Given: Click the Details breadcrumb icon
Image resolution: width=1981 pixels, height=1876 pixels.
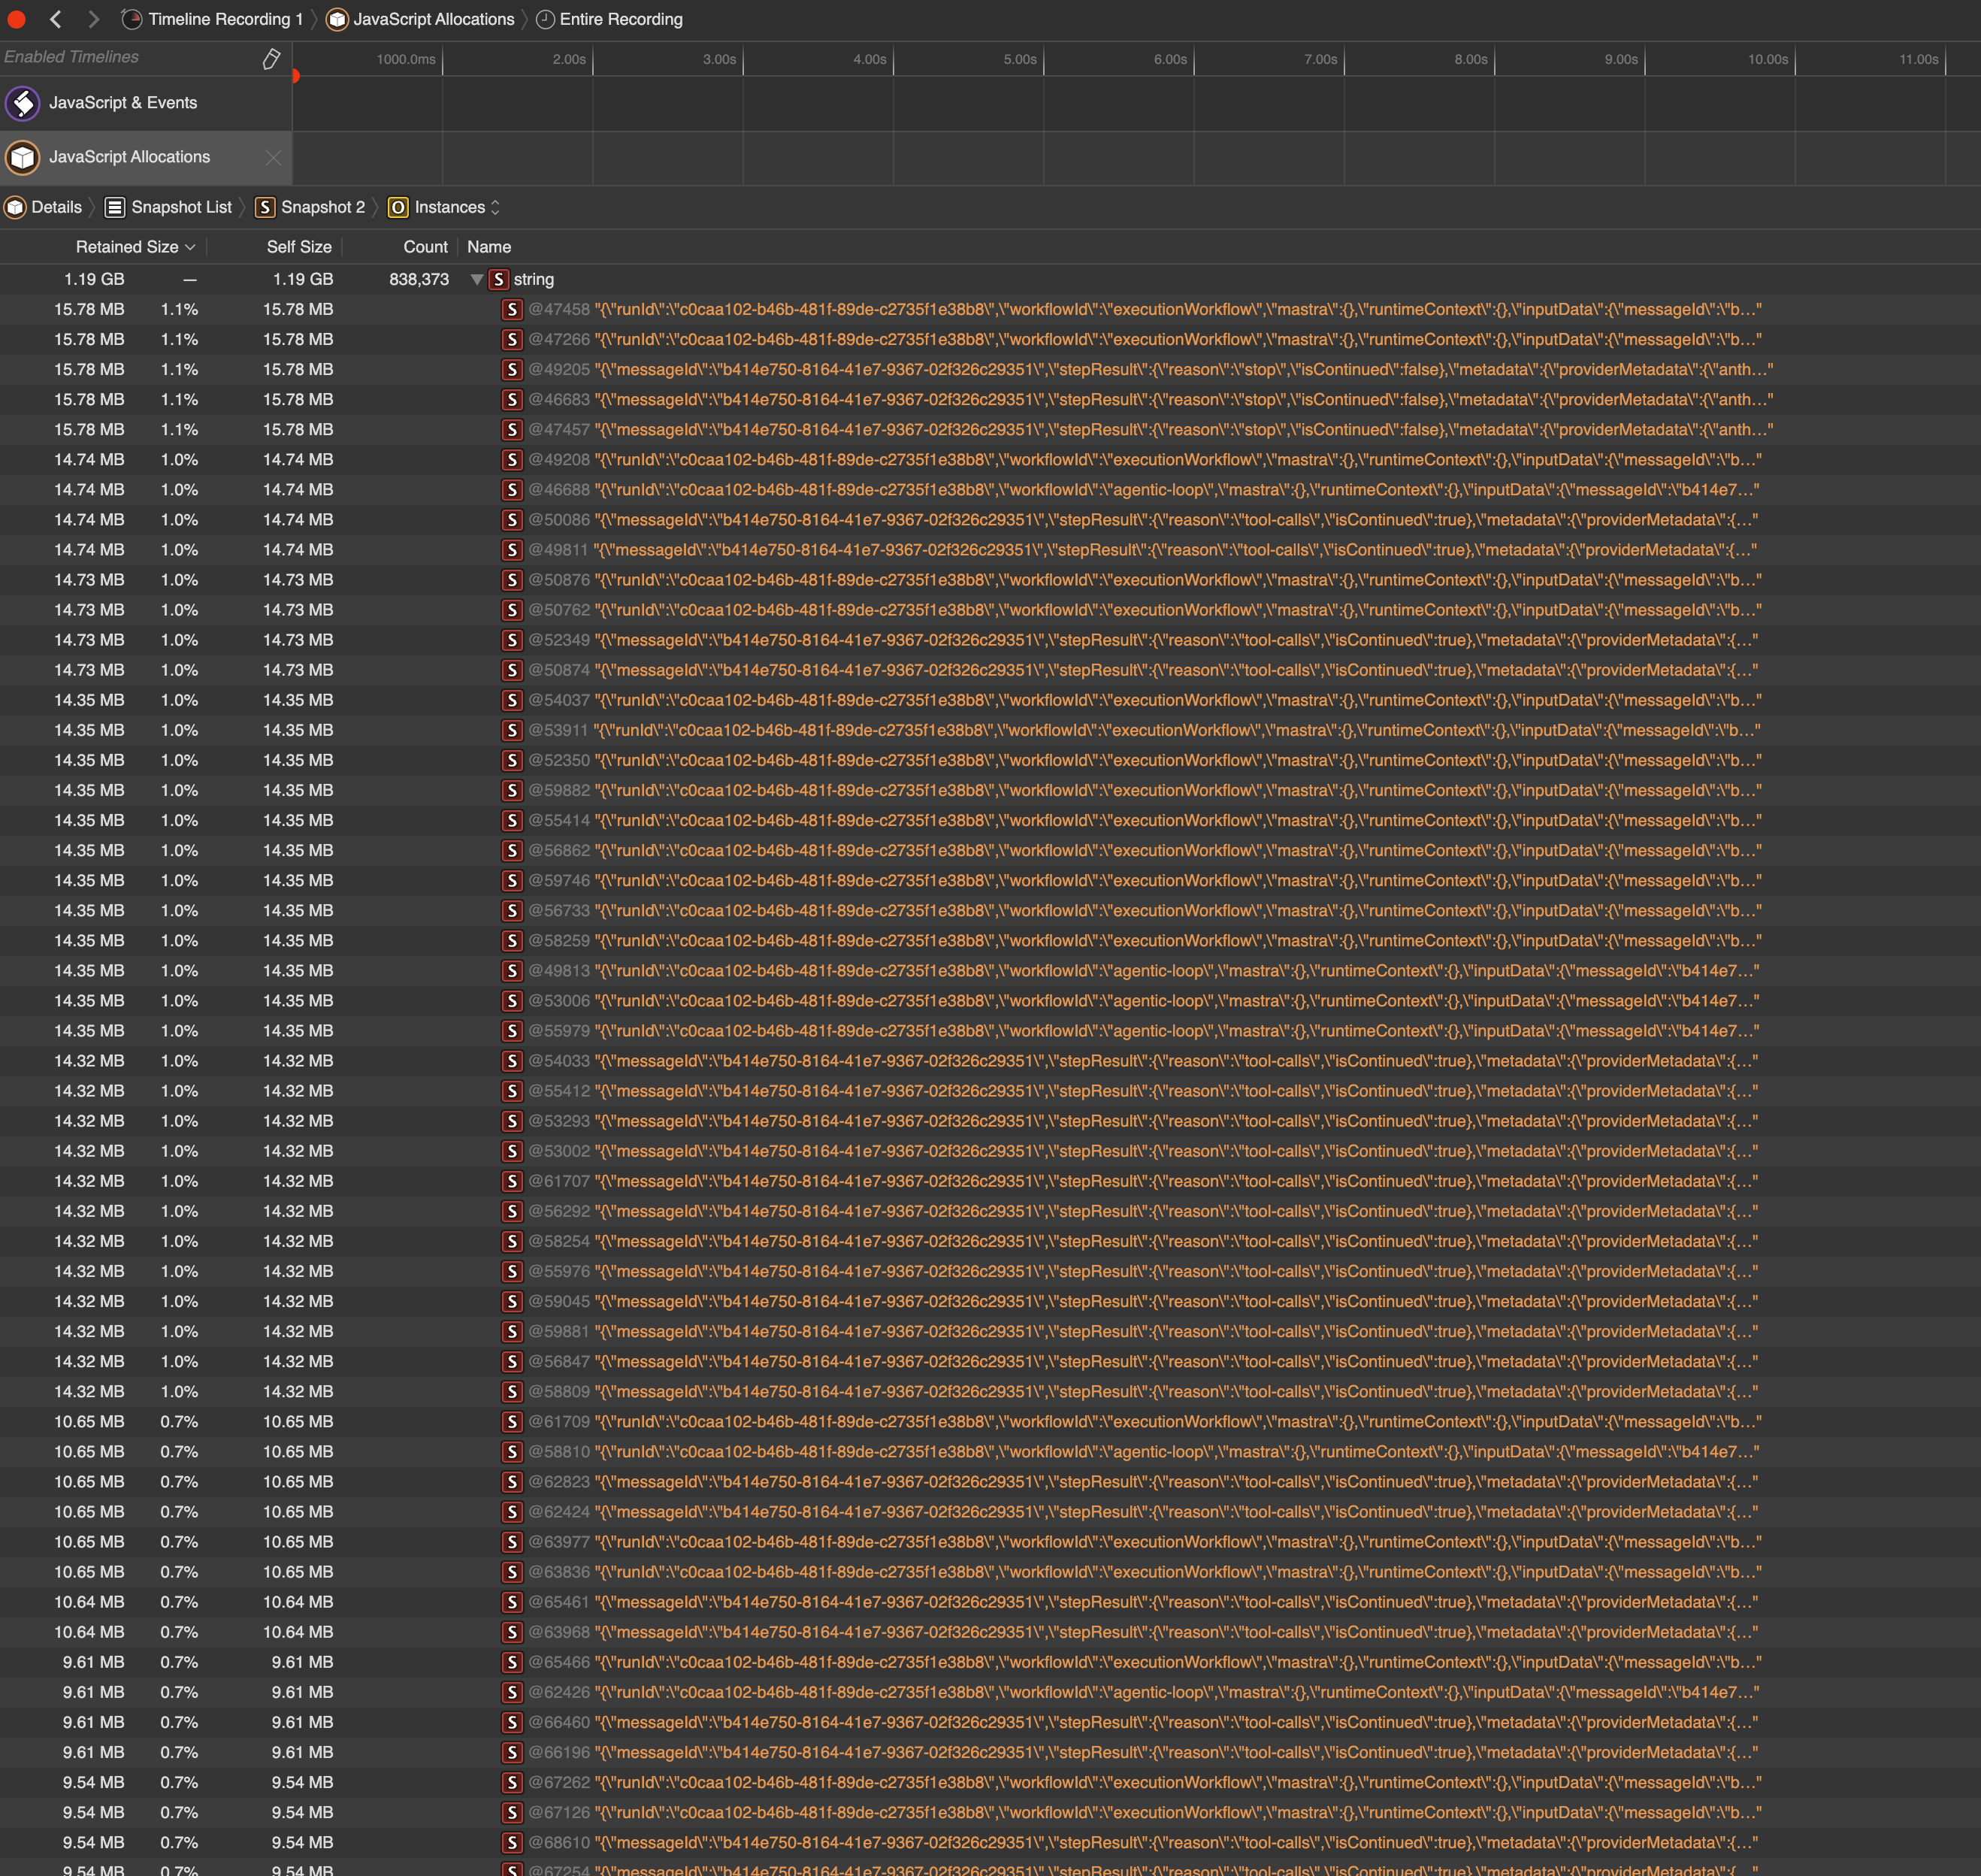Looking at the screenshot, I should 16,207.
